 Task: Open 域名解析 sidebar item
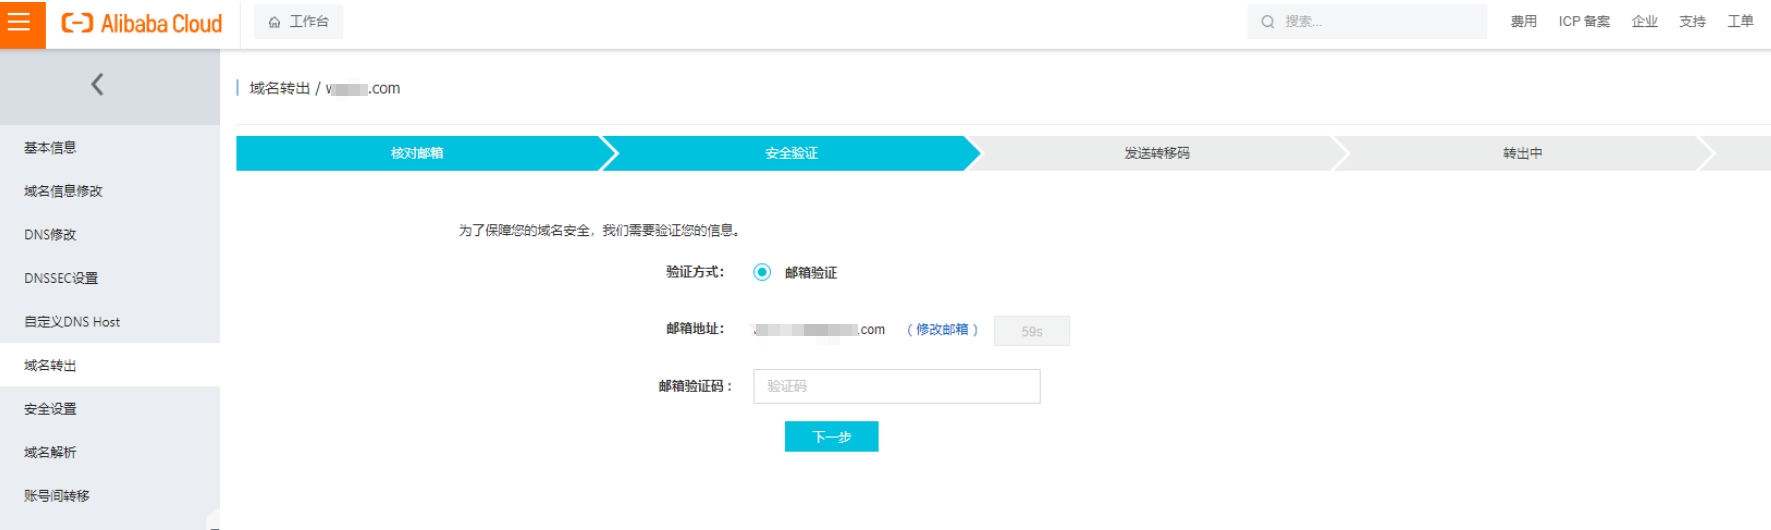click(x=50, y=452)
